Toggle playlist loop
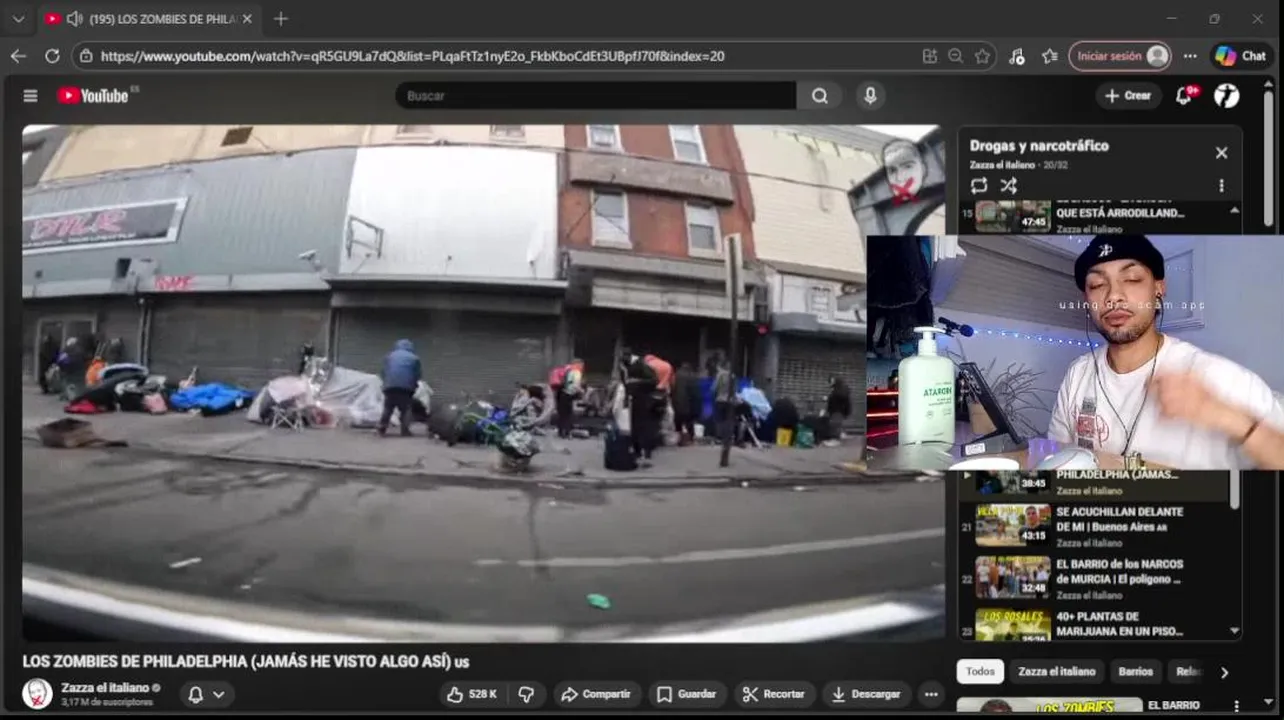This screenshot has width=1284, height=720. (x=979, y=185)
